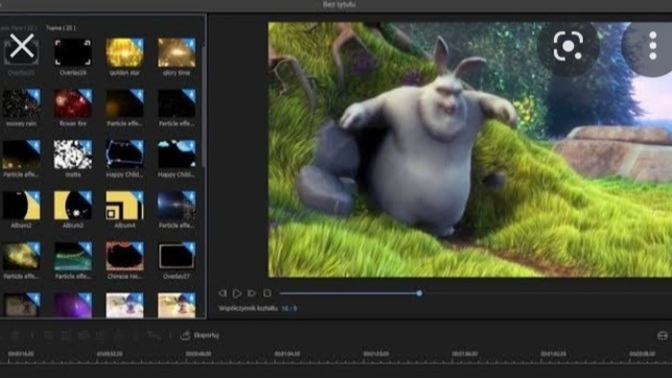Click the Big Buck Bunny video preview
Screen dimensions: 672x378
(470, 150)
